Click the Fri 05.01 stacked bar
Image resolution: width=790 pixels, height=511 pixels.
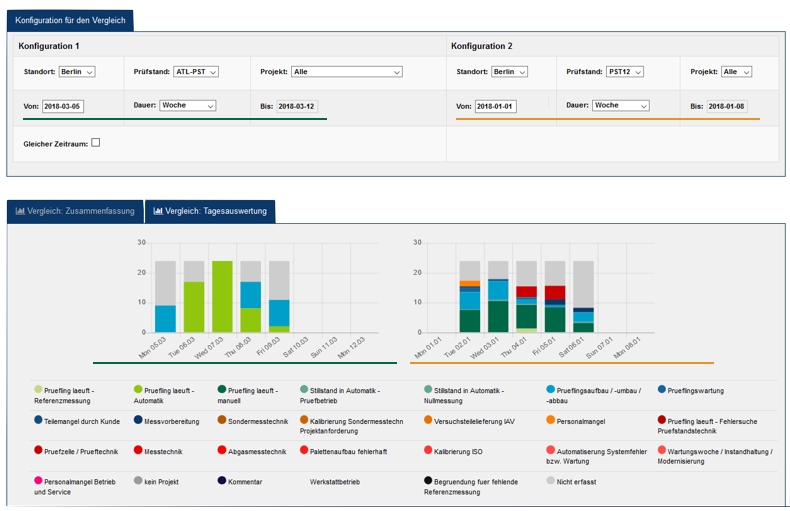coord(555,296)
